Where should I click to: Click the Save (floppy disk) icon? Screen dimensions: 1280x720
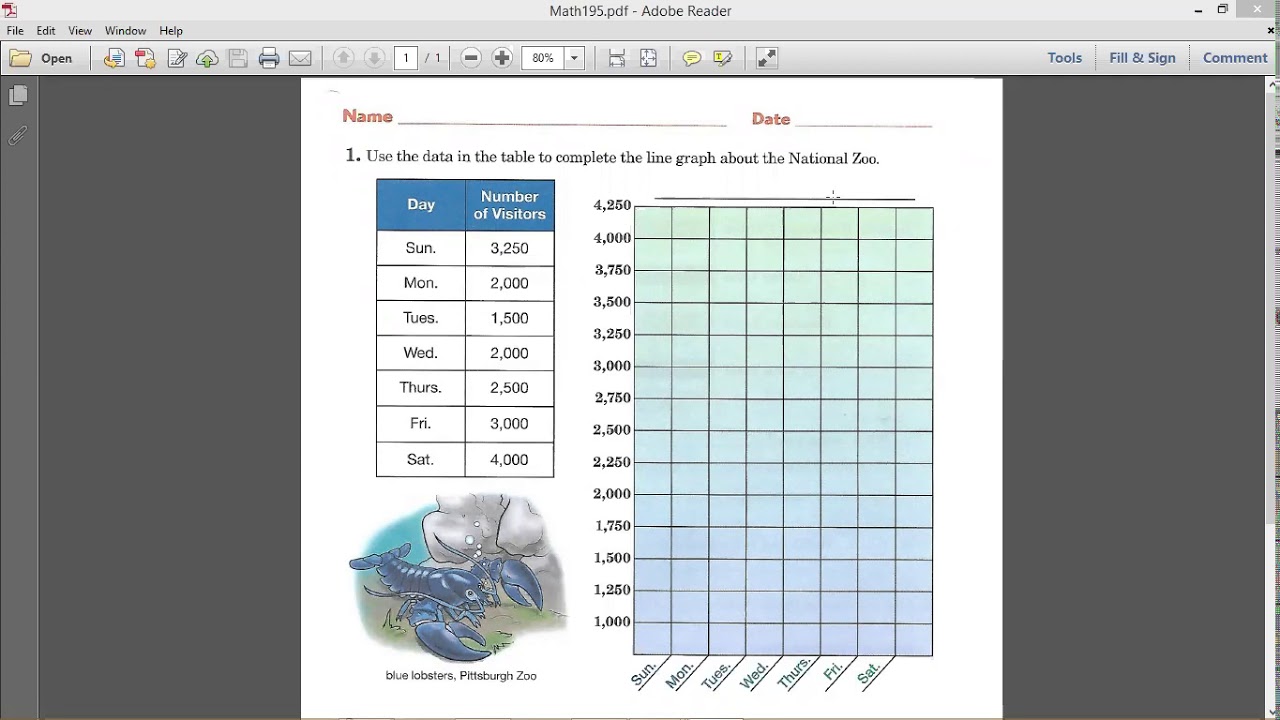click(238, 58)
